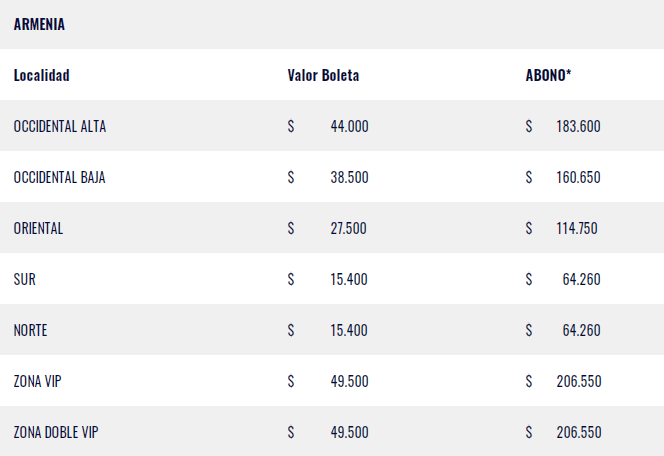
Task: Click the ABONO* column header
Action: pyautogui.click(x=548, y=75)
